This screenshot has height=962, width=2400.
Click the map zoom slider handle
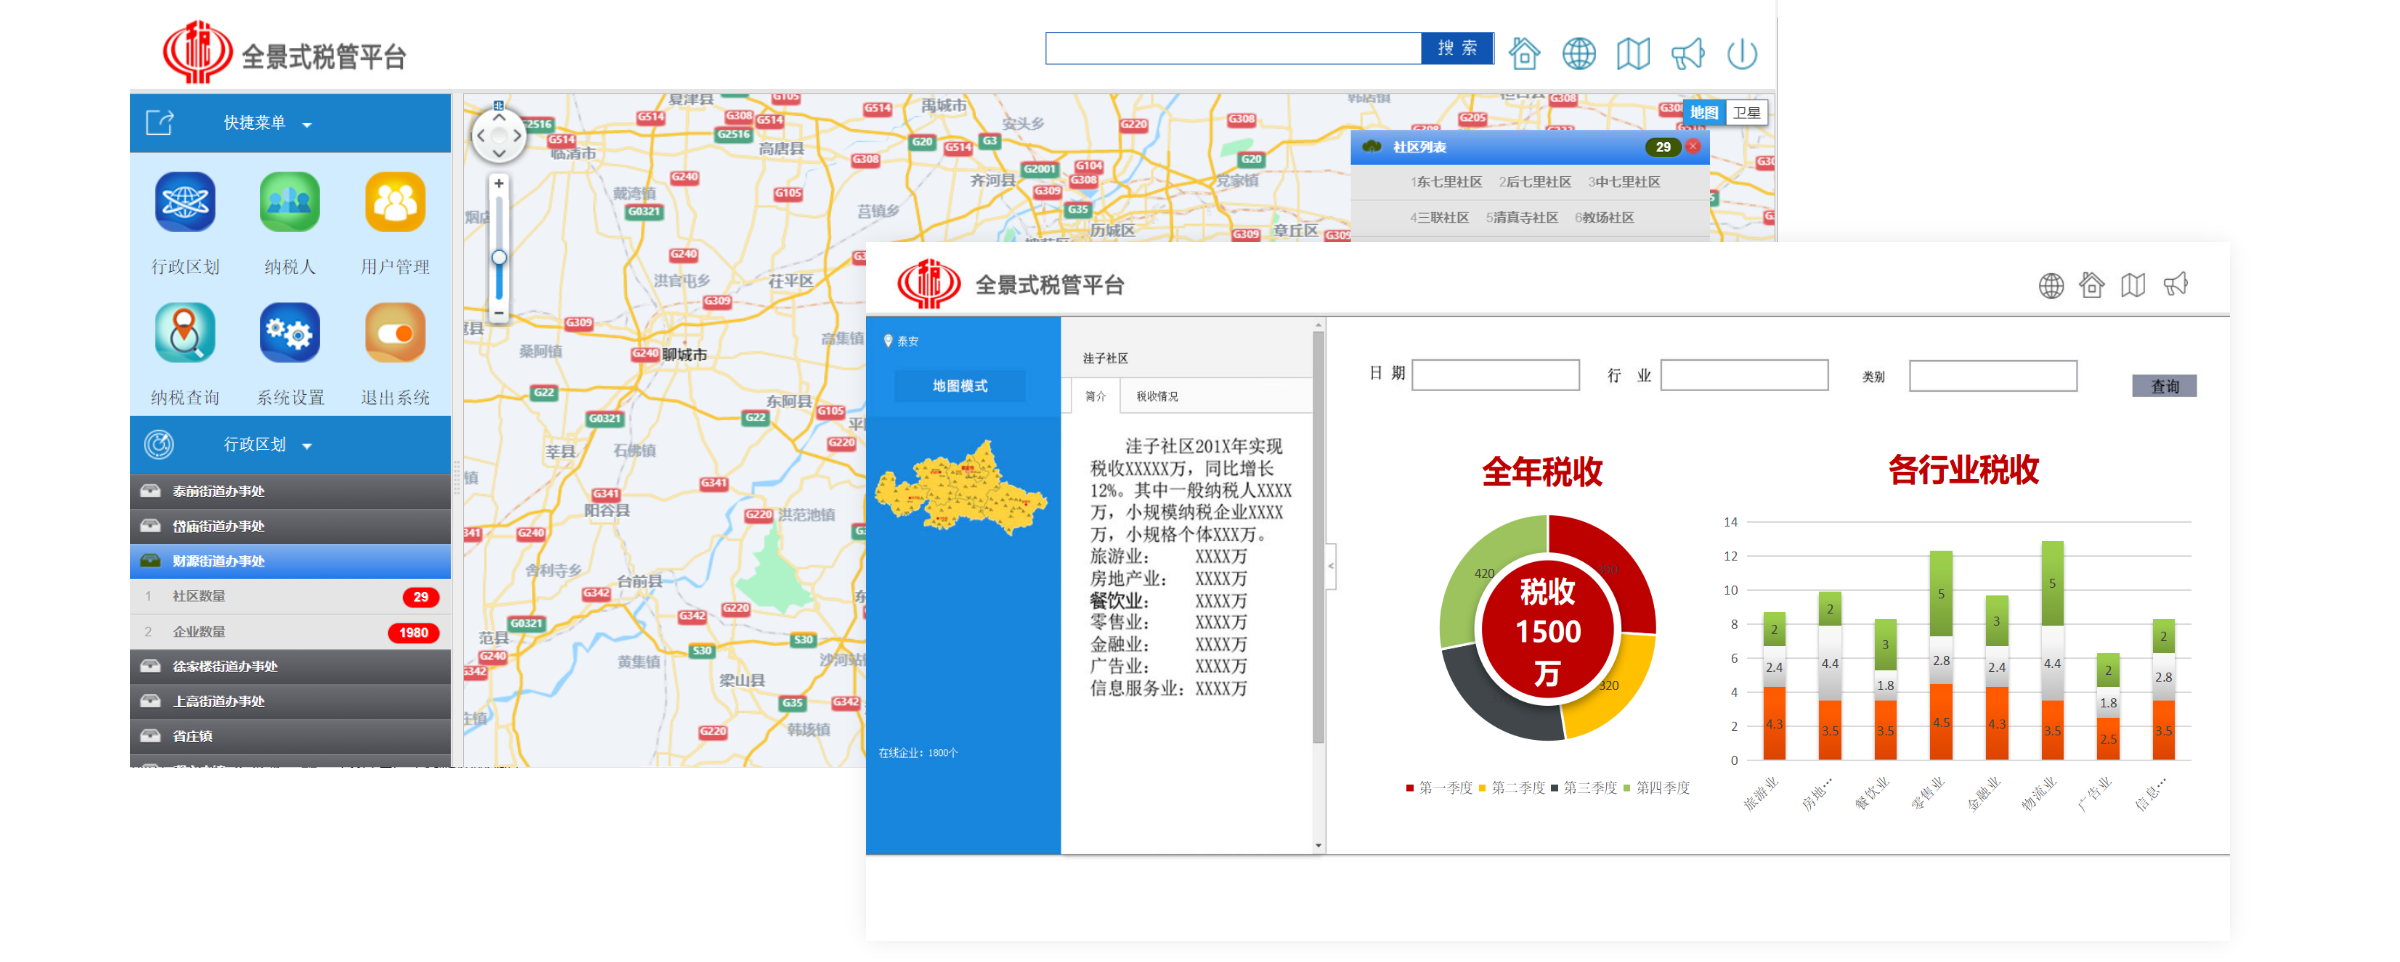click(499, 258)
